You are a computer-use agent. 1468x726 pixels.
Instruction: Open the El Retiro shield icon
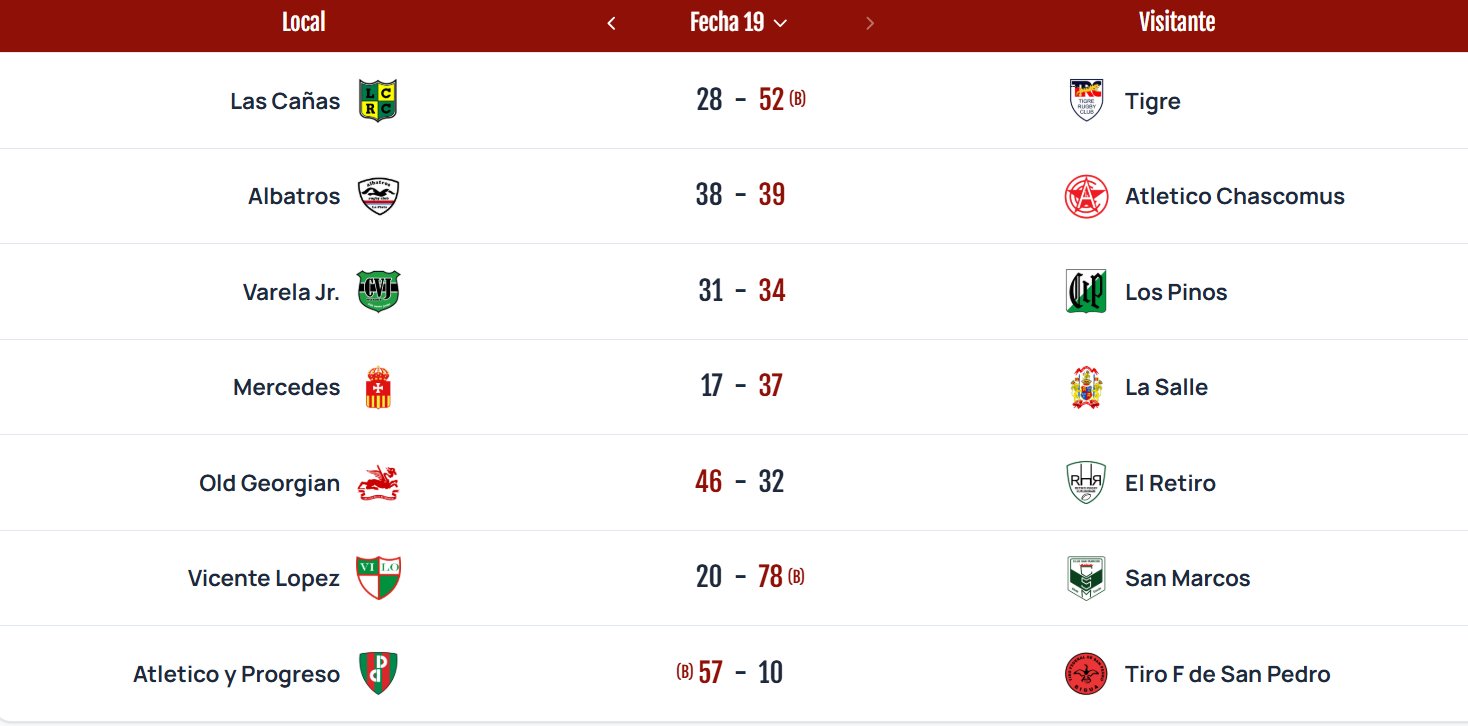pos(1086,482)
